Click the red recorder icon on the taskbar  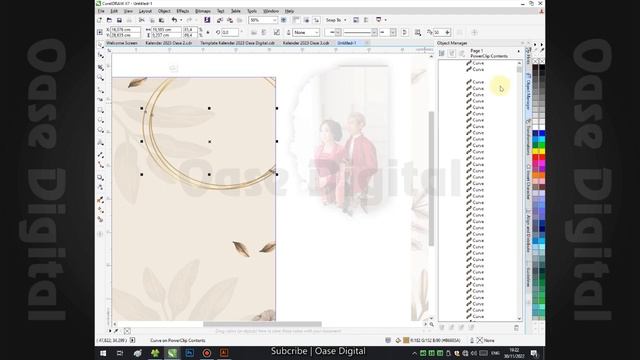coord(207,353)
